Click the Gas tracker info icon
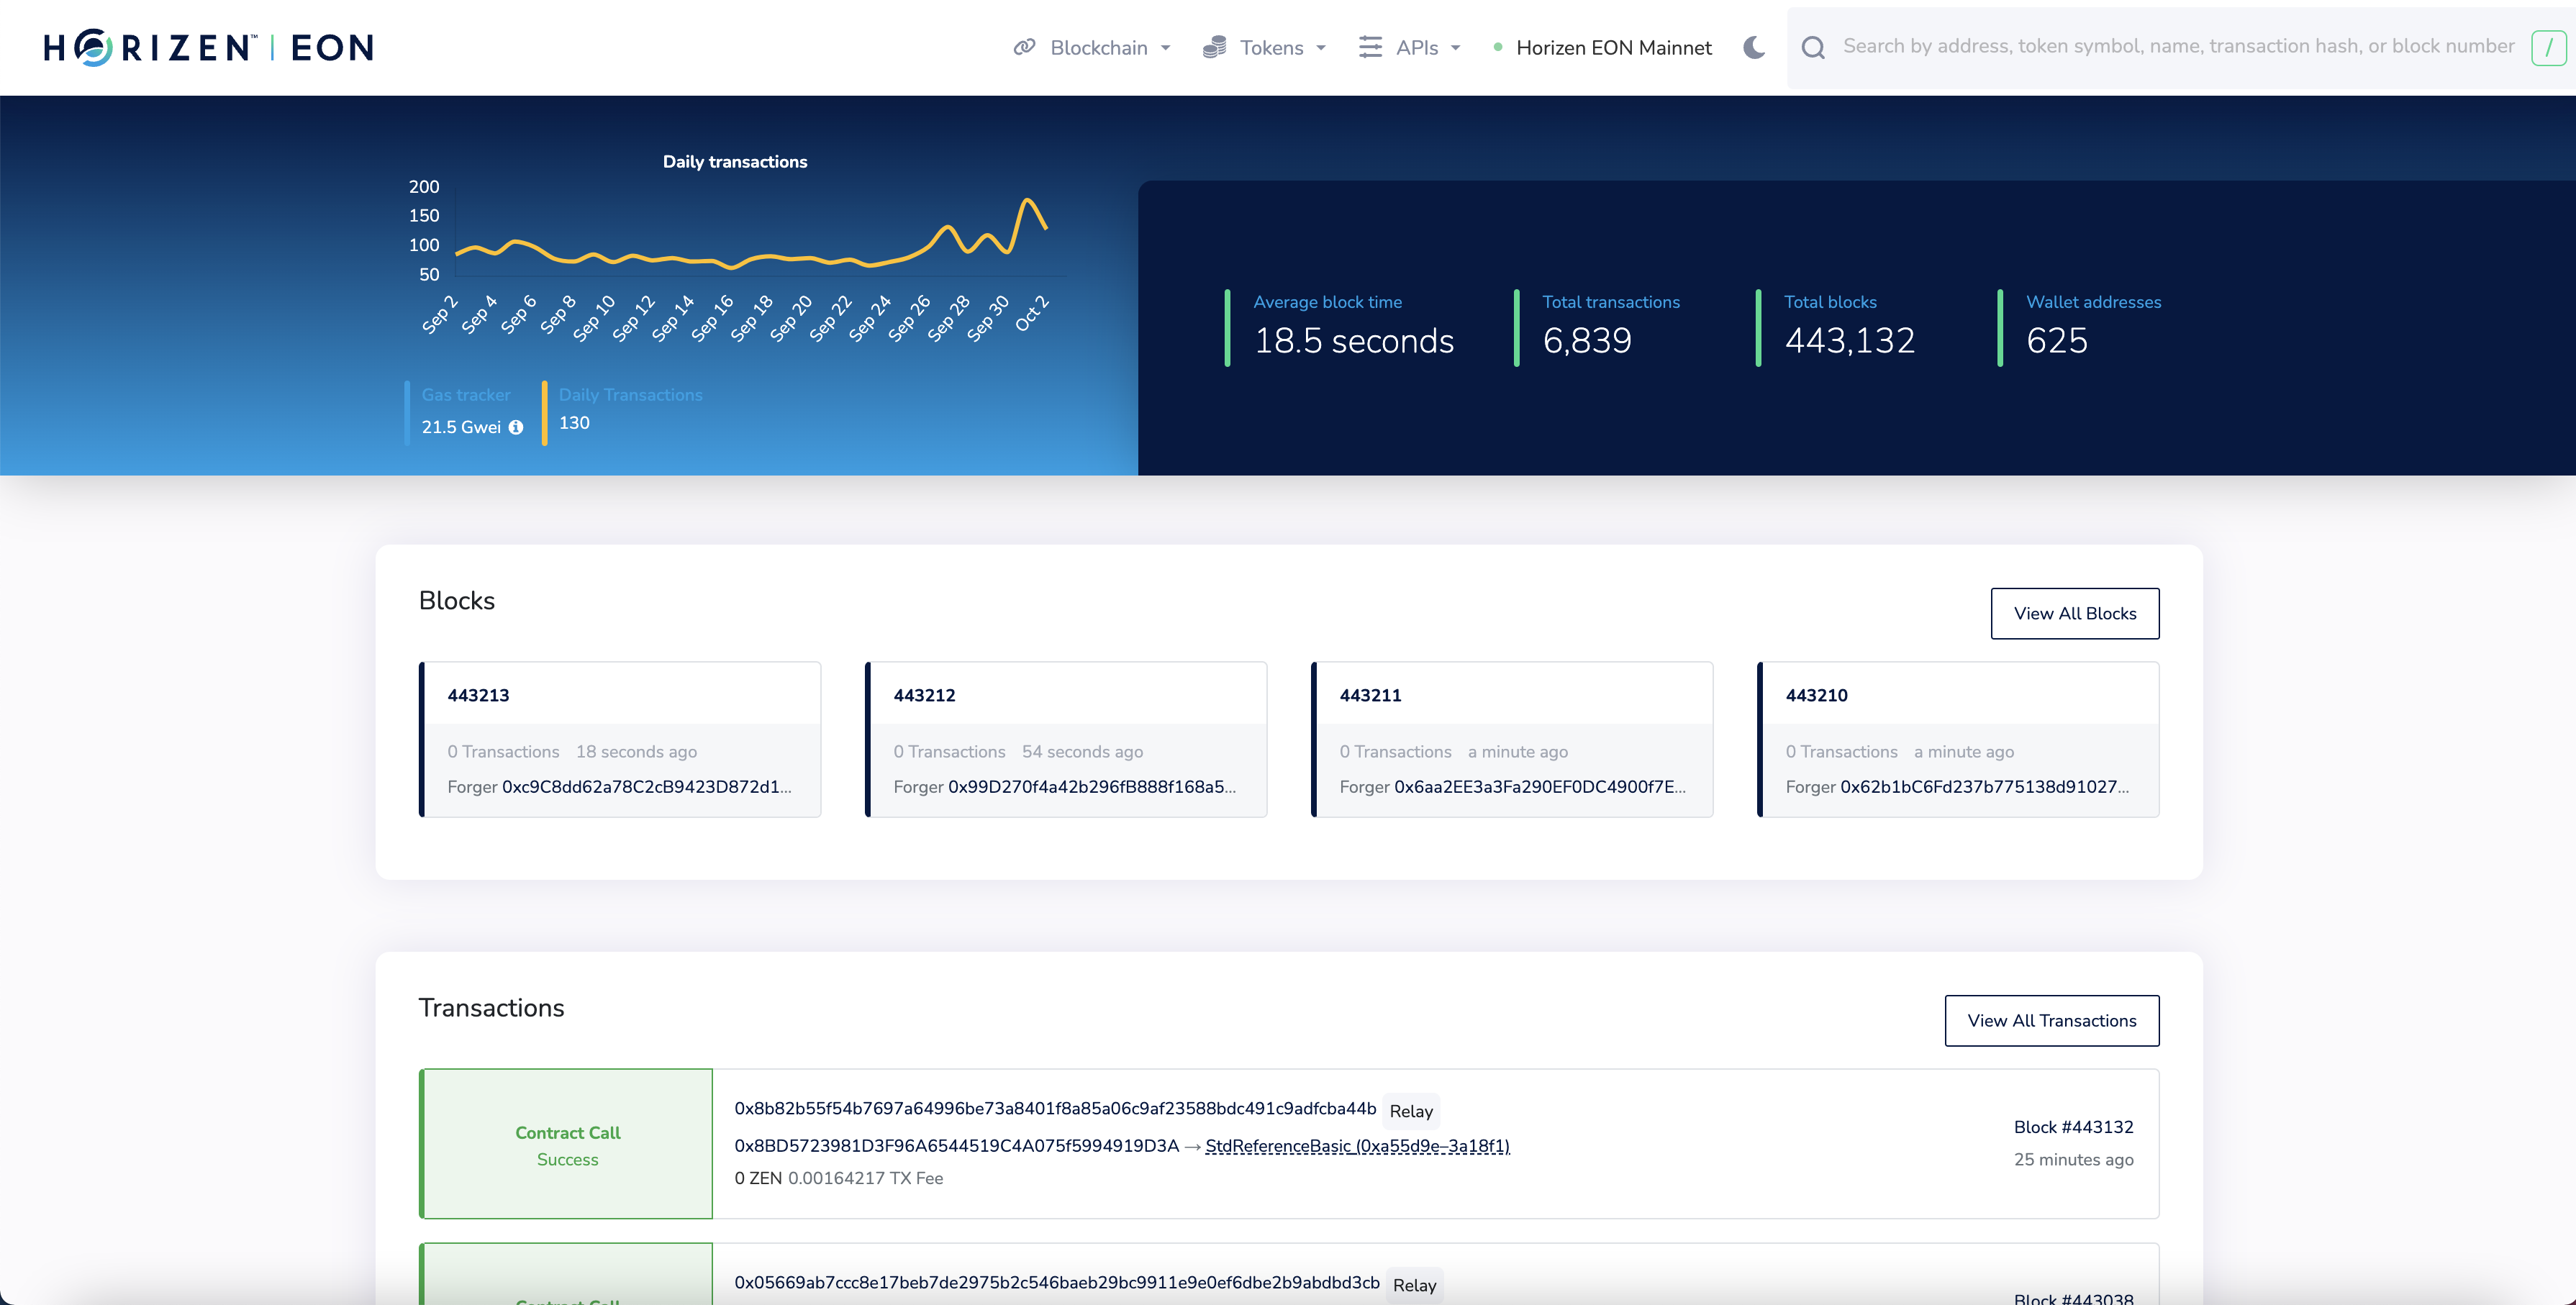 tap(516, 427)
